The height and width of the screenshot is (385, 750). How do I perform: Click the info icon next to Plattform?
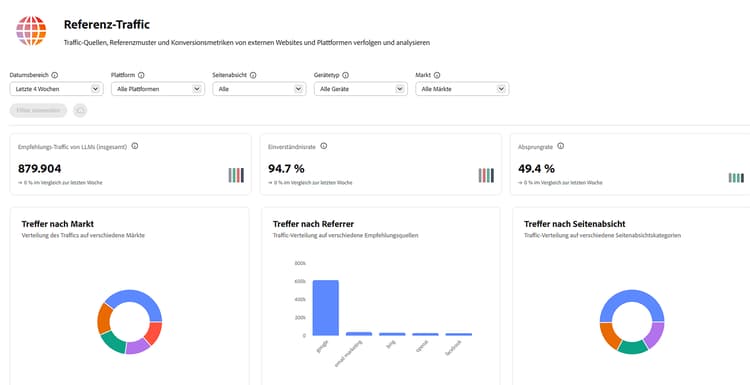(141, 75)
